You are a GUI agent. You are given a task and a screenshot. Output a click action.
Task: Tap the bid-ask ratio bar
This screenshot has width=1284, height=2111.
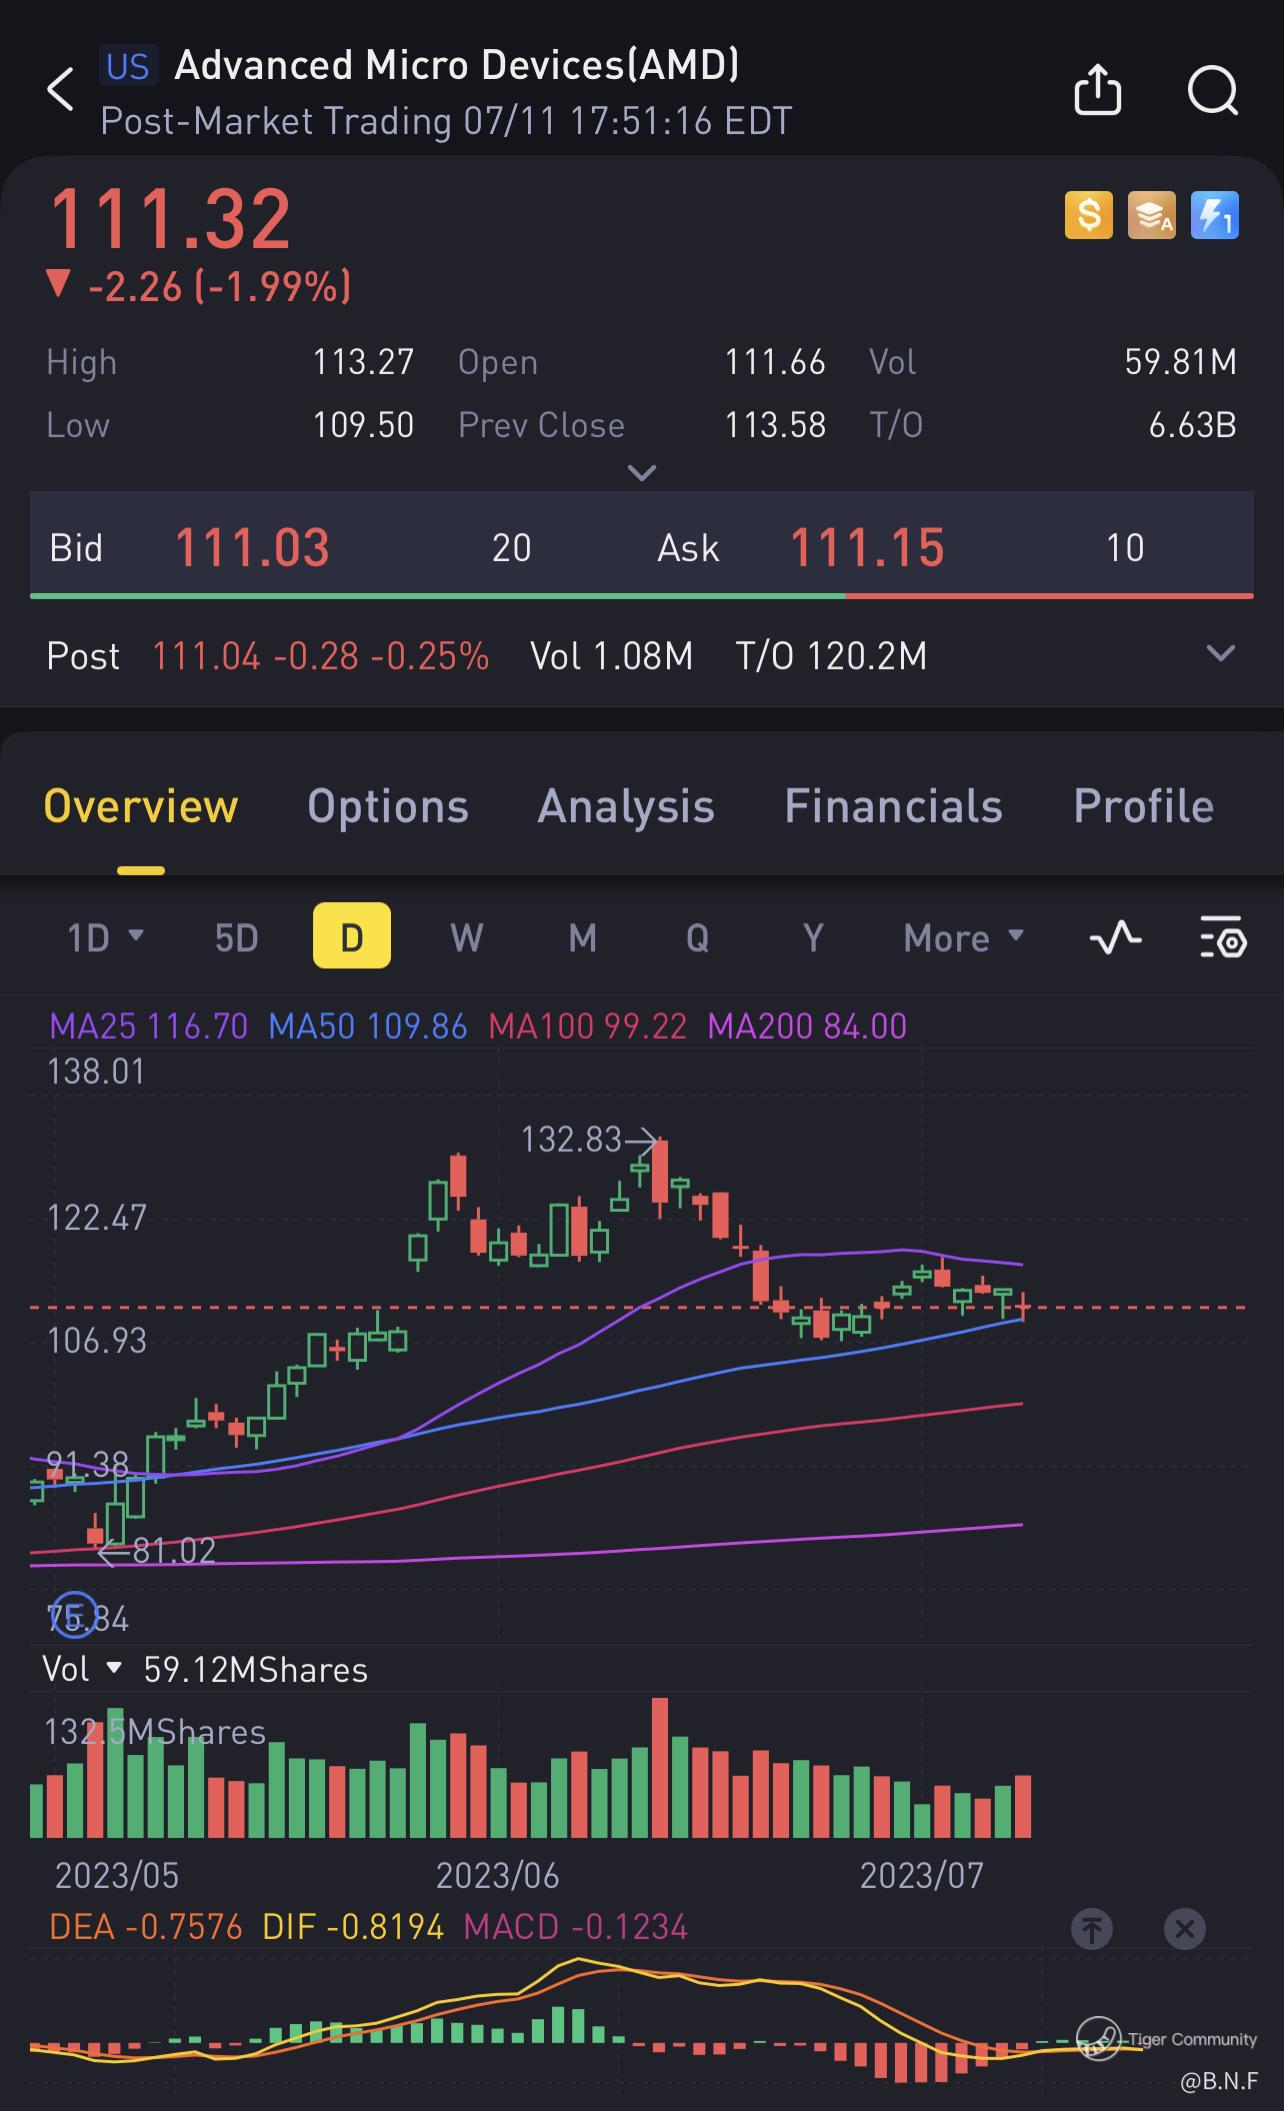pos(642,596)
